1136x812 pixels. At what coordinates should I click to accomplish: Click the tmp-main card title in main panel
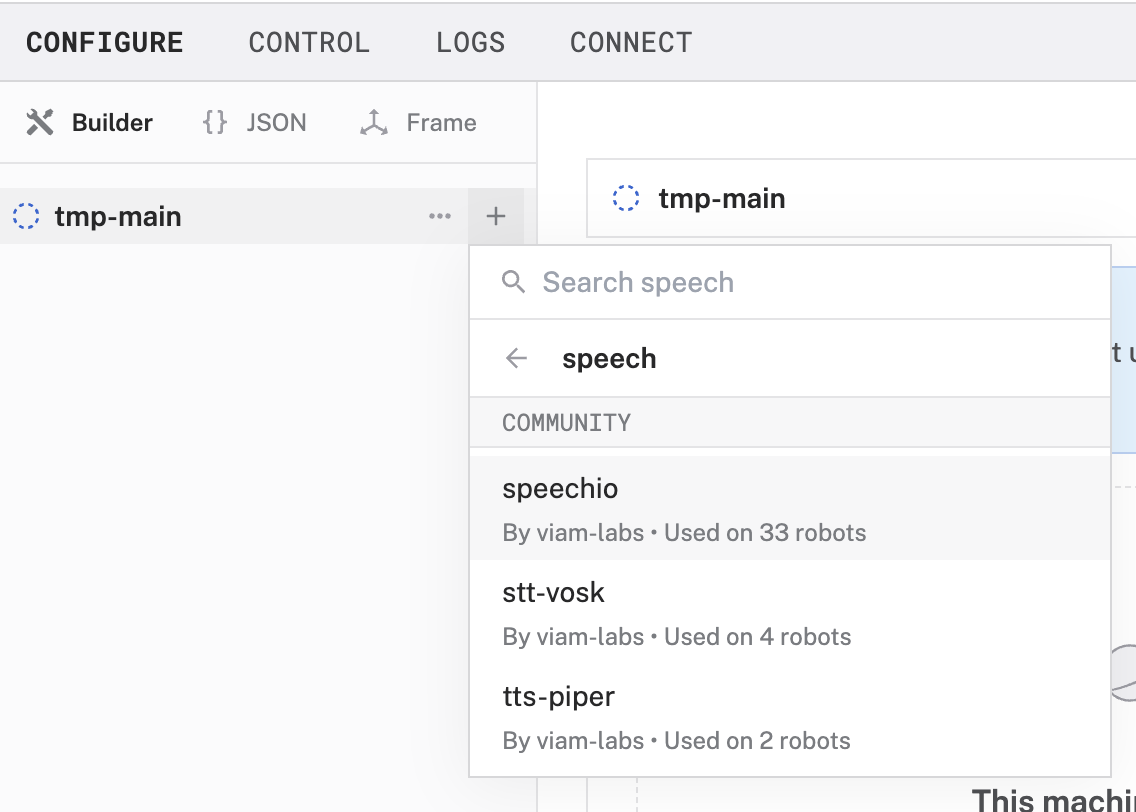click(722, 198)
